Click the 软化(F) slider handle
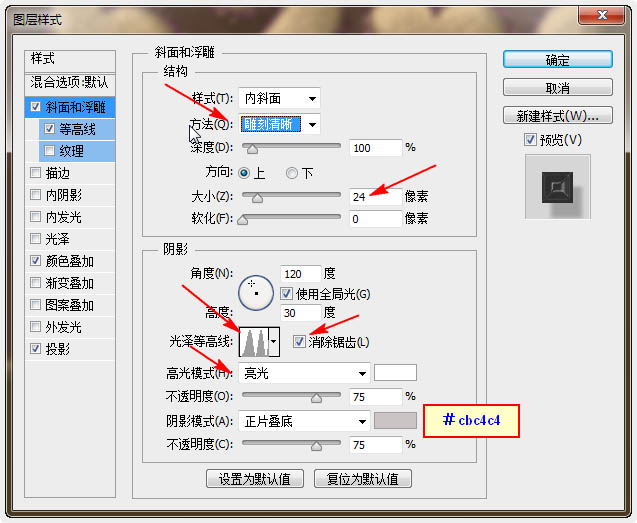The image size is (637, 523). 243,220
